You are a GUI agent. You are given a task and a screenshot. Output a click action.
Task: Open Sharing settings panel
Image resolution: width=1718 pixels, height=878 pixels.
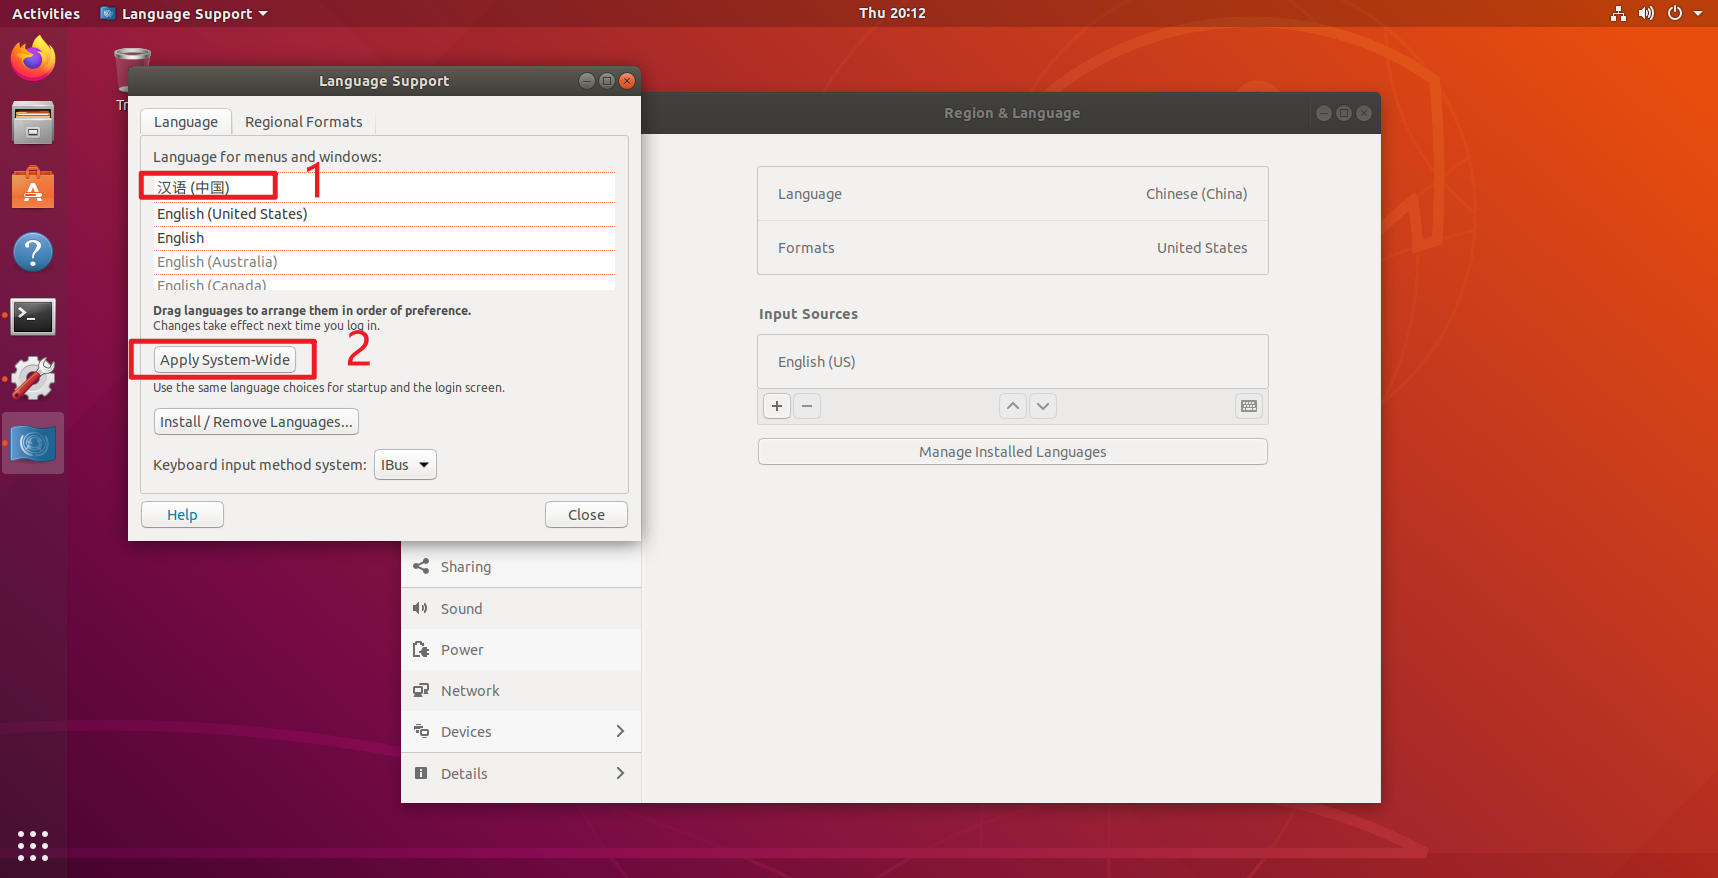tap(521, 567)
